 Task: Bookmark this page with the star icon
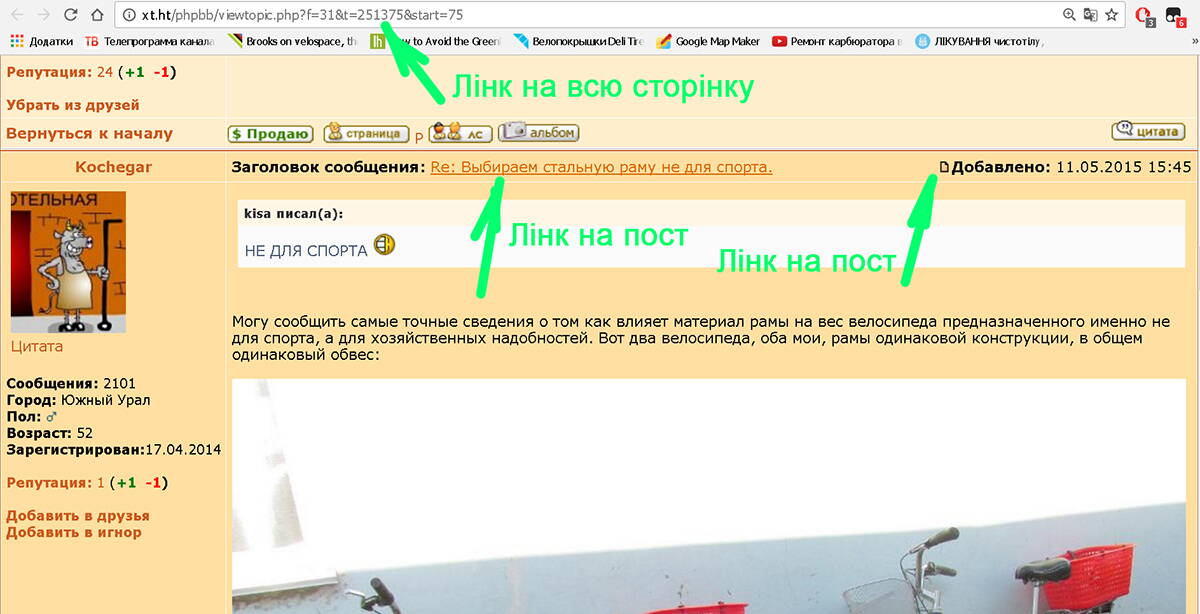[x=1111, y=15]
